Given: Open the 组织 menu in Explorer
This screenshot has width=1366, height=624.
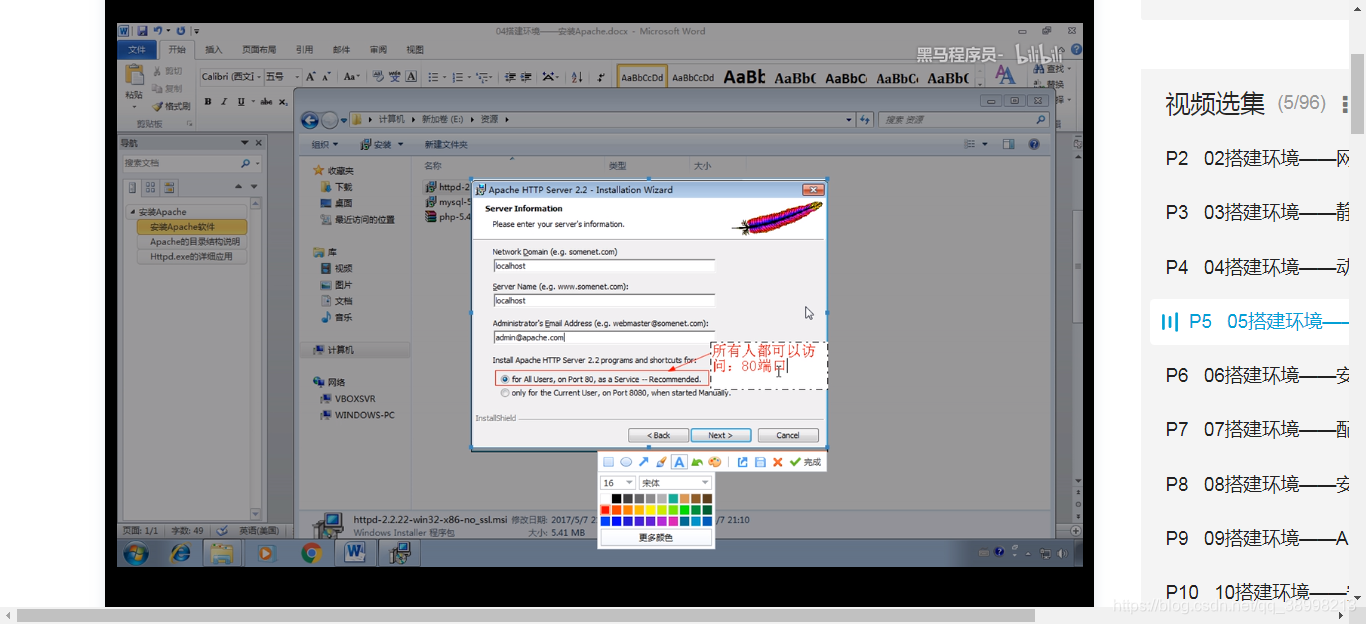Looking at the screenshot, I should (324, 145).
